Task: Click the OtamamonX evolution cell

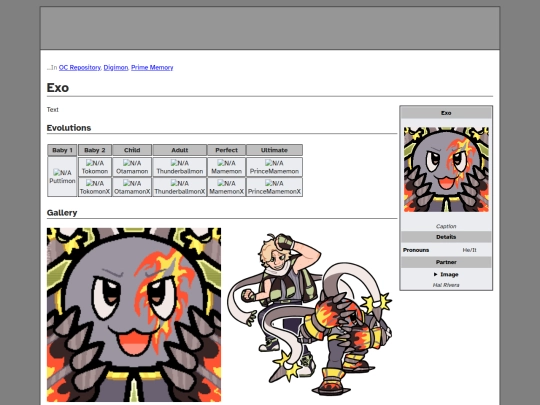Action: tap(132, 187)
